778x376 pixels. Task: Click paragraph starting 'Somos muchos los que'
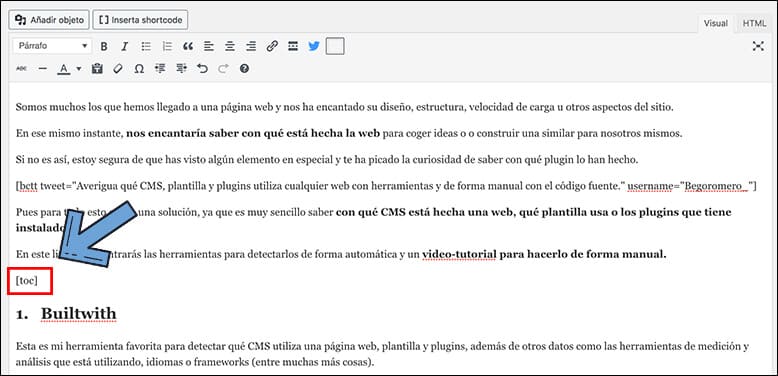344,107
